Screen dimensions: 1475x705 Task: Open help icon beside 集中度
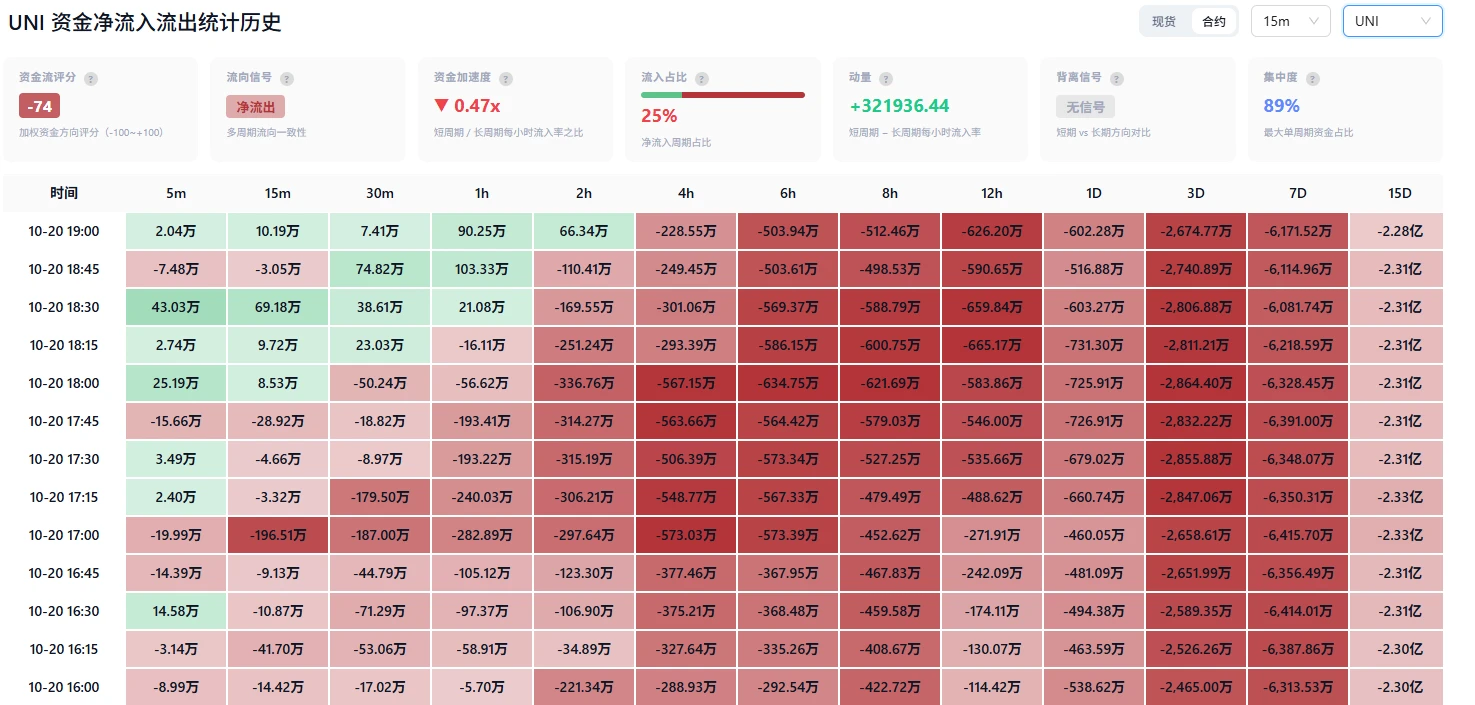point(1312,79)
